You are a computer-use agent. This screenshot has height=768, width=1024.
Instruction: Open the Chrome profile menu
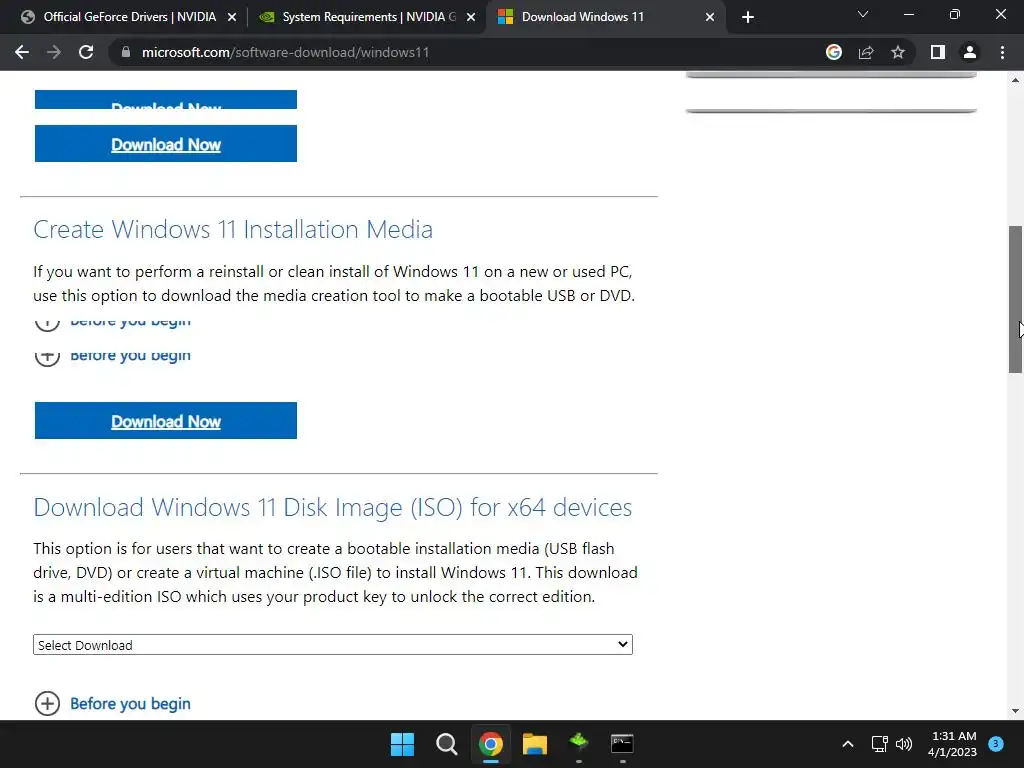970,52
